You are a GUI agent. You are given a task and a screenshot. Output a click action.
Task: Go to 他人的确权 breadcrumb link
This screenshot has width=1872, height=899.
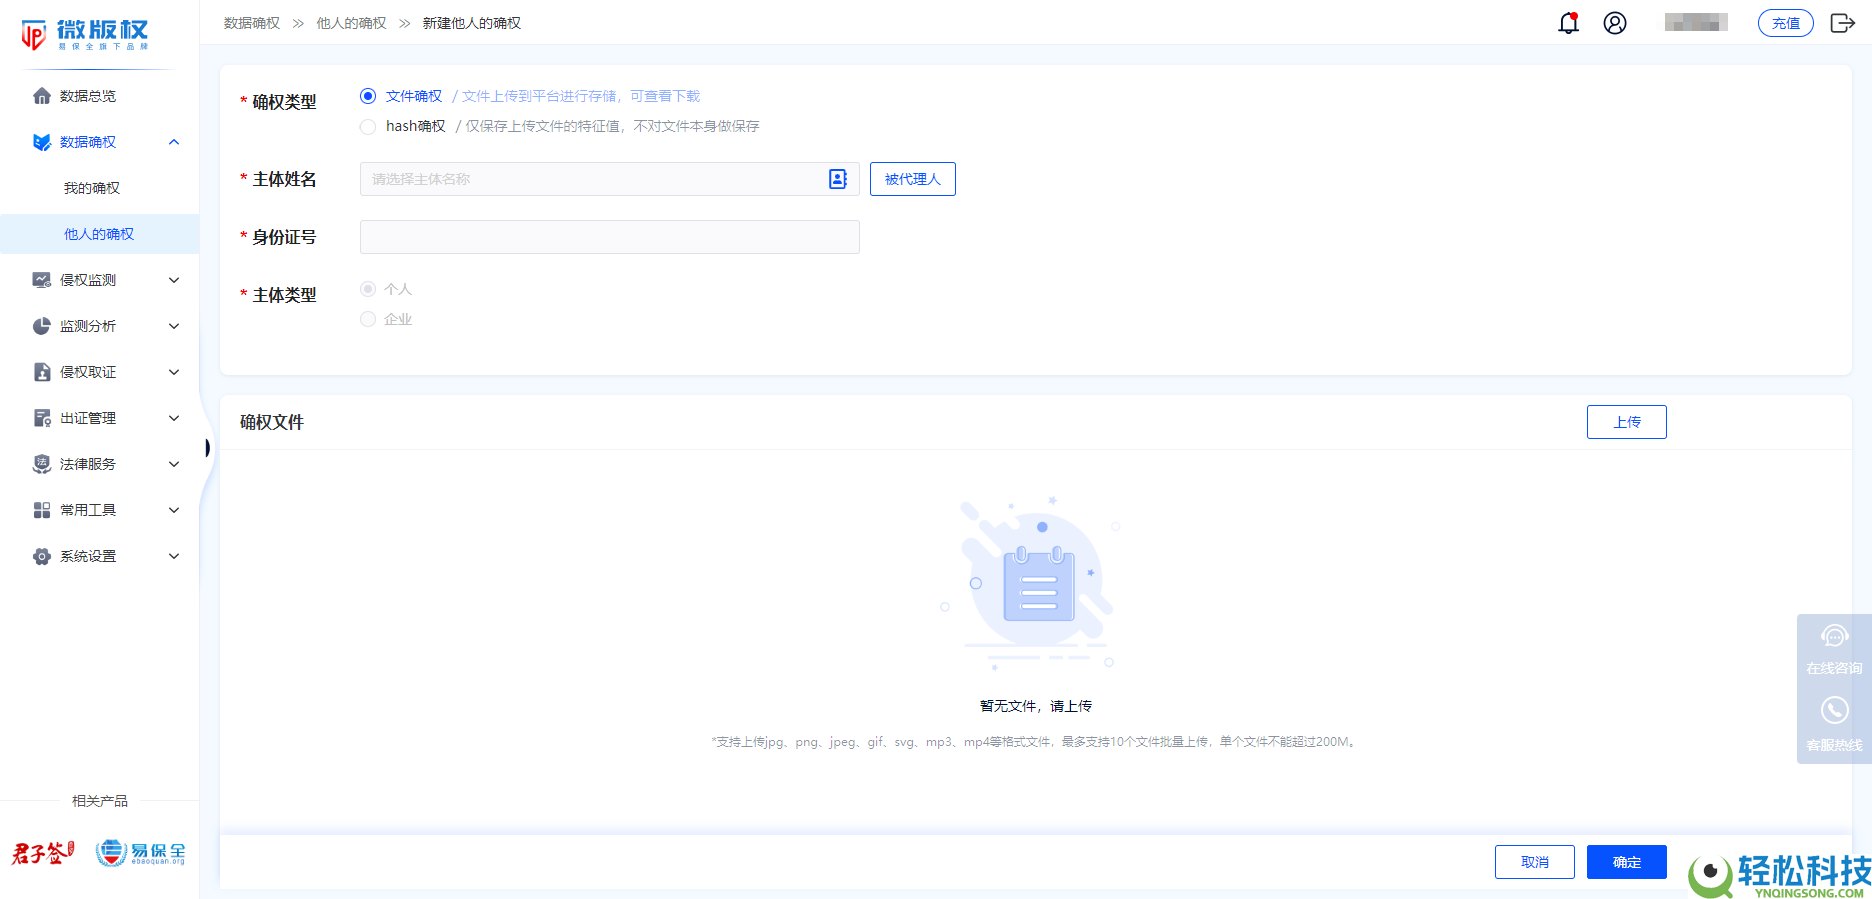(351, 23)
